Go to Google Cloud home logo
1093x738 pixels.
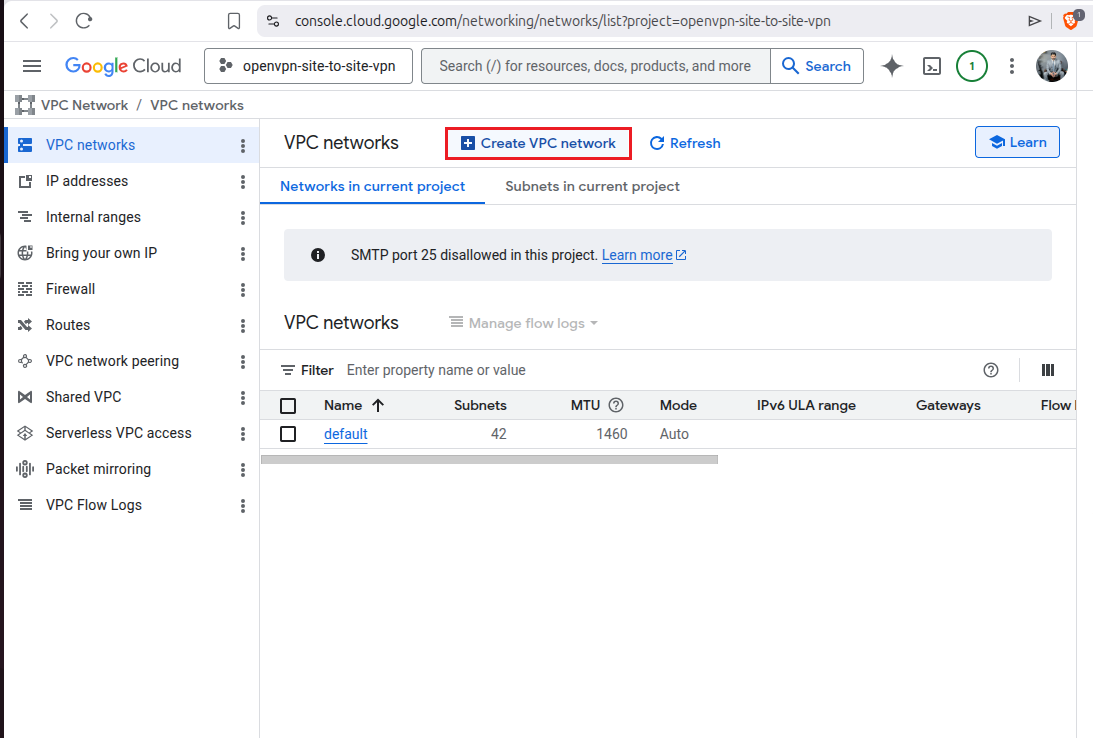pyautogui.click(x=123, y=66)
